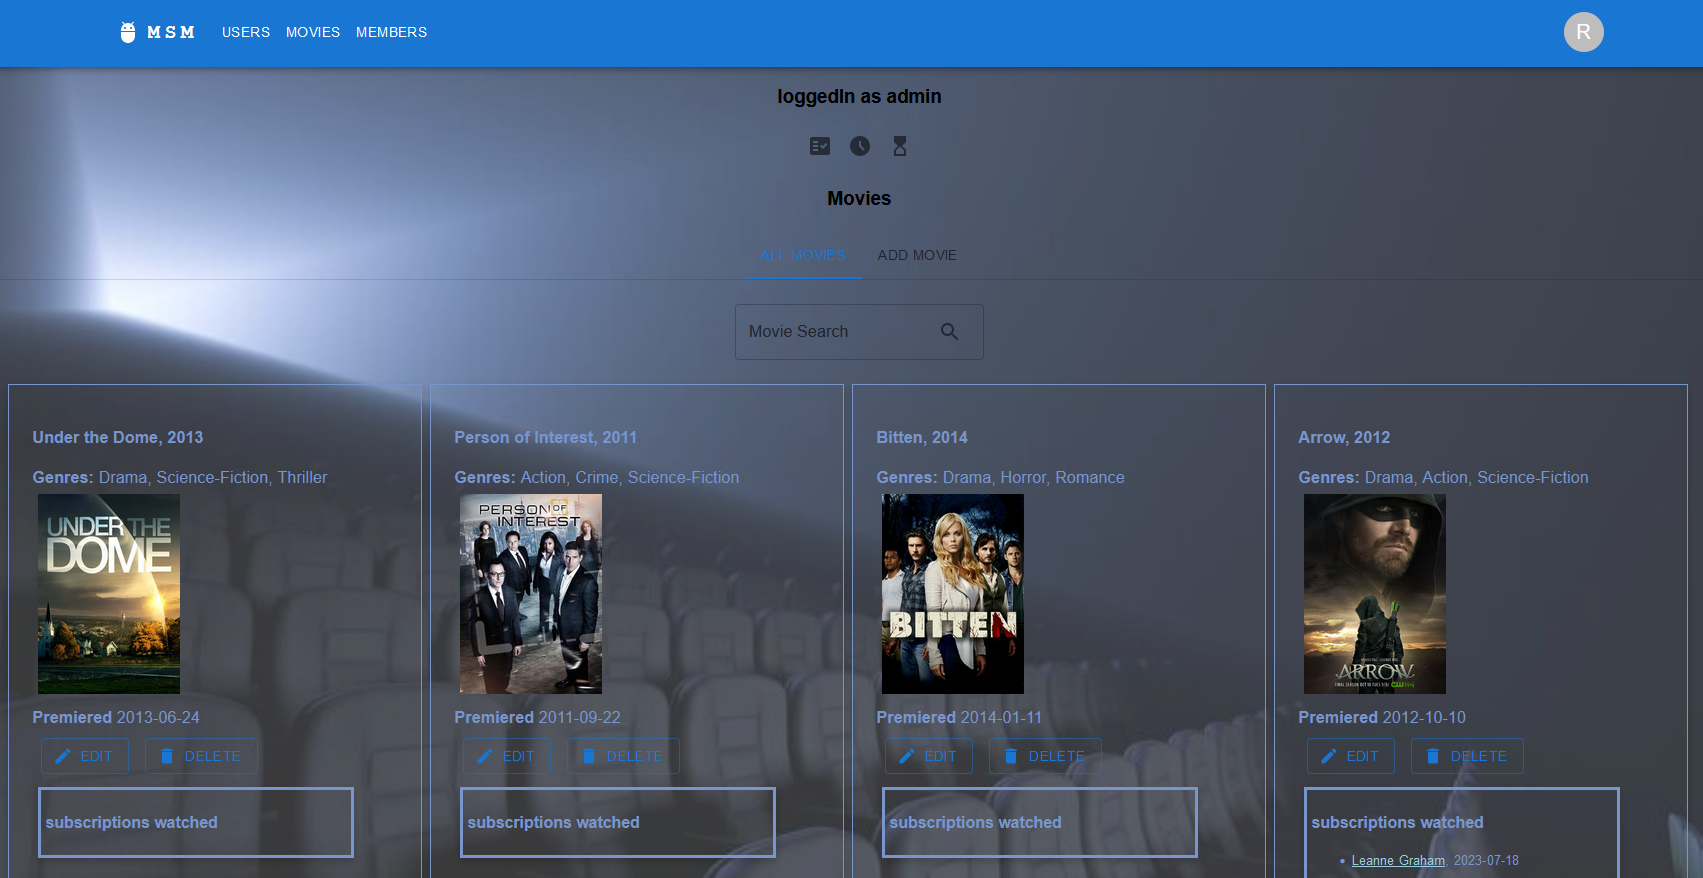Open the MOVIES menu item
The height and width of the screenshot is (878, 1703).
pos(313,32)
